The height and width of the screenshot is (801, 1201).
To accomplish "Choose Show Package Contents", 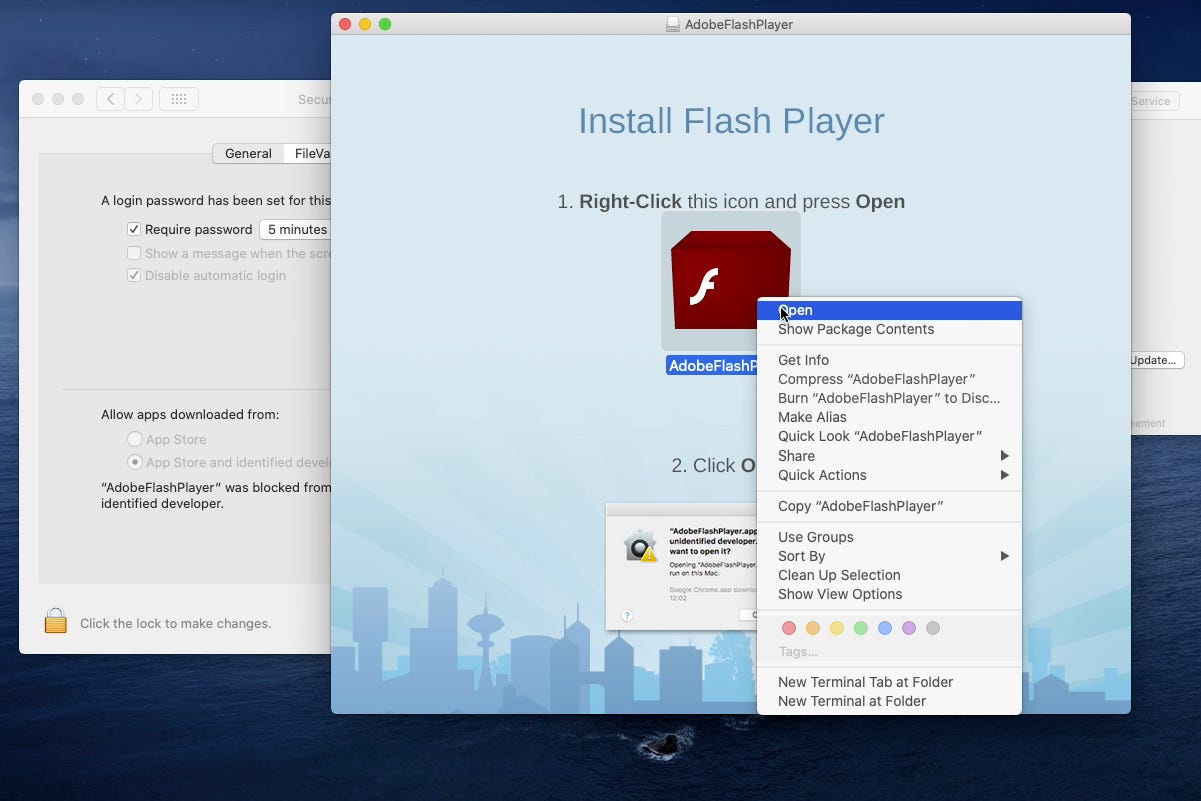I will pos(889,329).
